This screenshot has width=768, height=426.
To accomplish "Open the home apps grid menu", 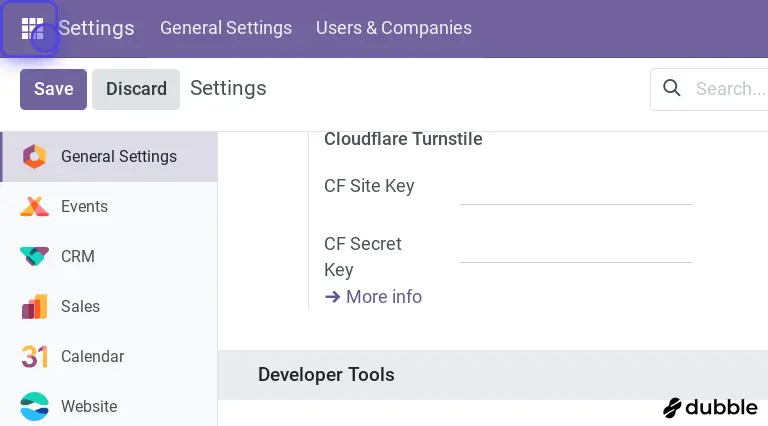I will pyautogui.click(x=32, y=28).
